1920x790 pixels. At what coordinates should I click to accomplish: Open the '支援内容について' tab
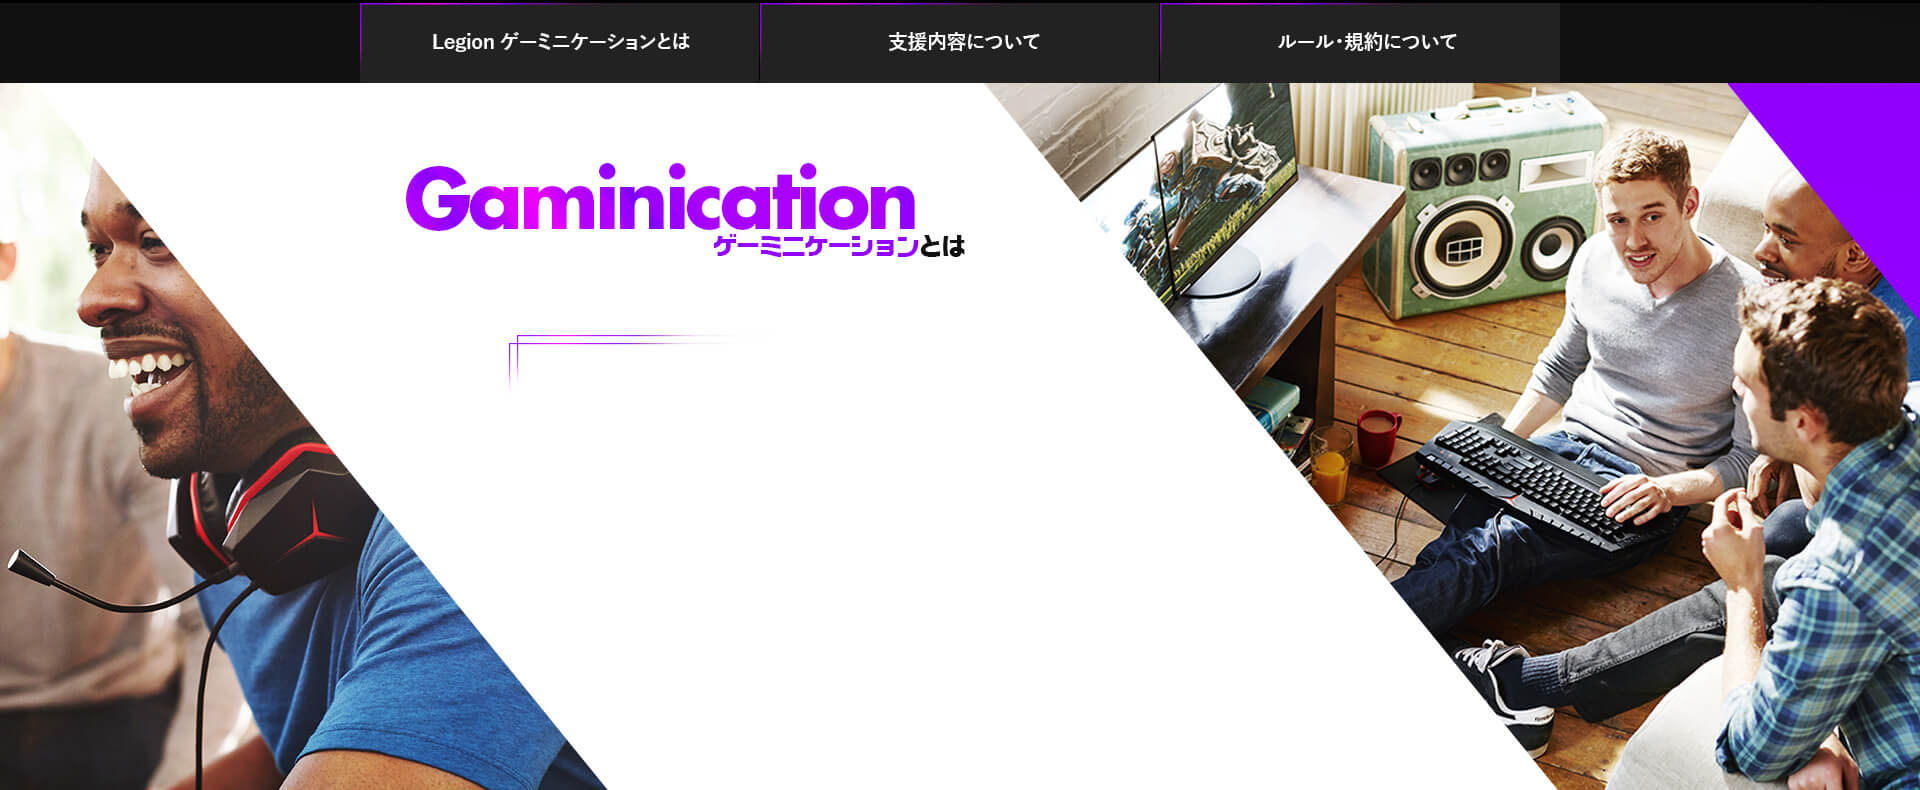coord(960,42)
